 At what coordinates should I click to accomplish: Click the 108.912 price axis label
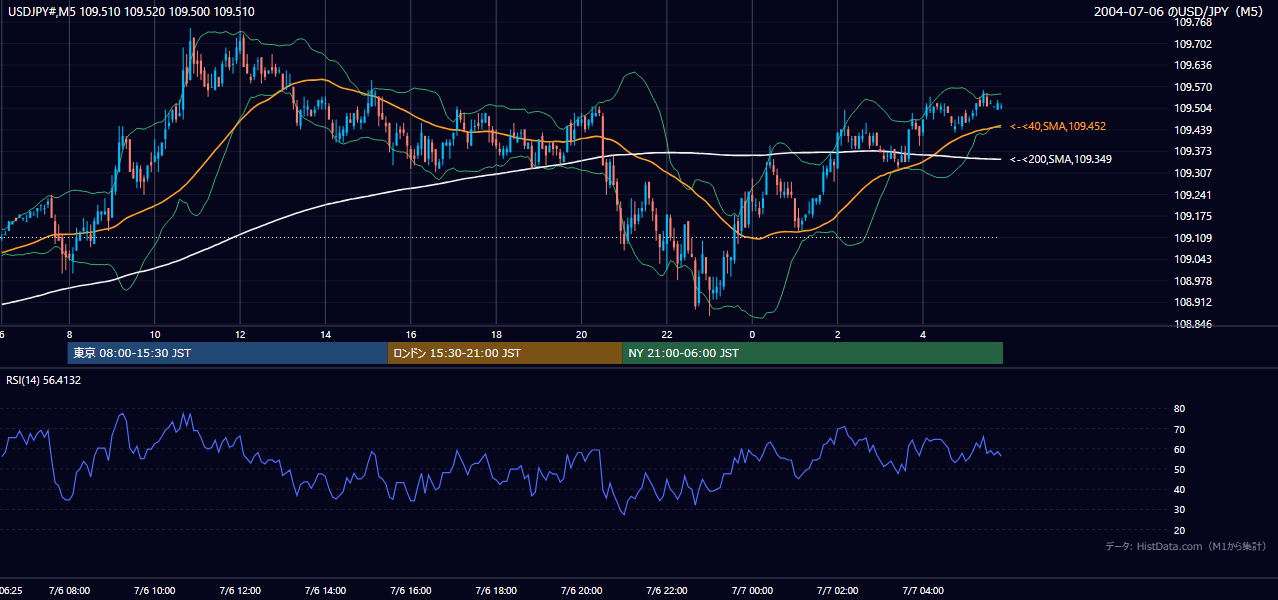[1192, 303]
